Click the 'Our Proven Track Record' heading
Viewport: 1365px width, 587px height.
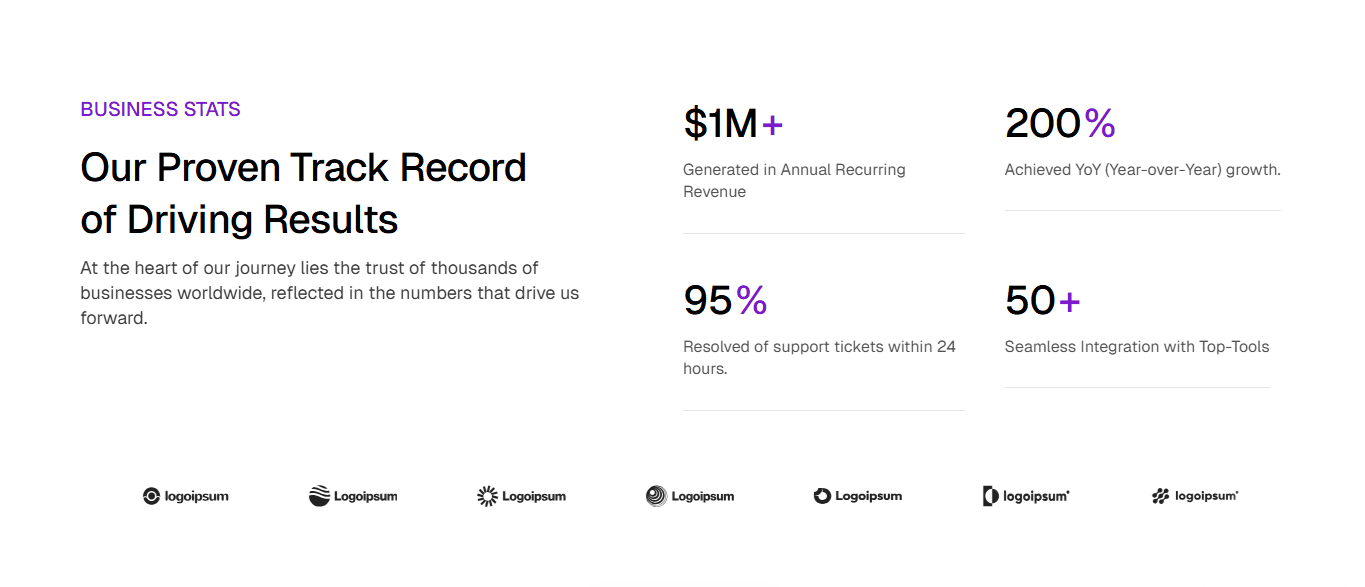click(x=303, y=168)
